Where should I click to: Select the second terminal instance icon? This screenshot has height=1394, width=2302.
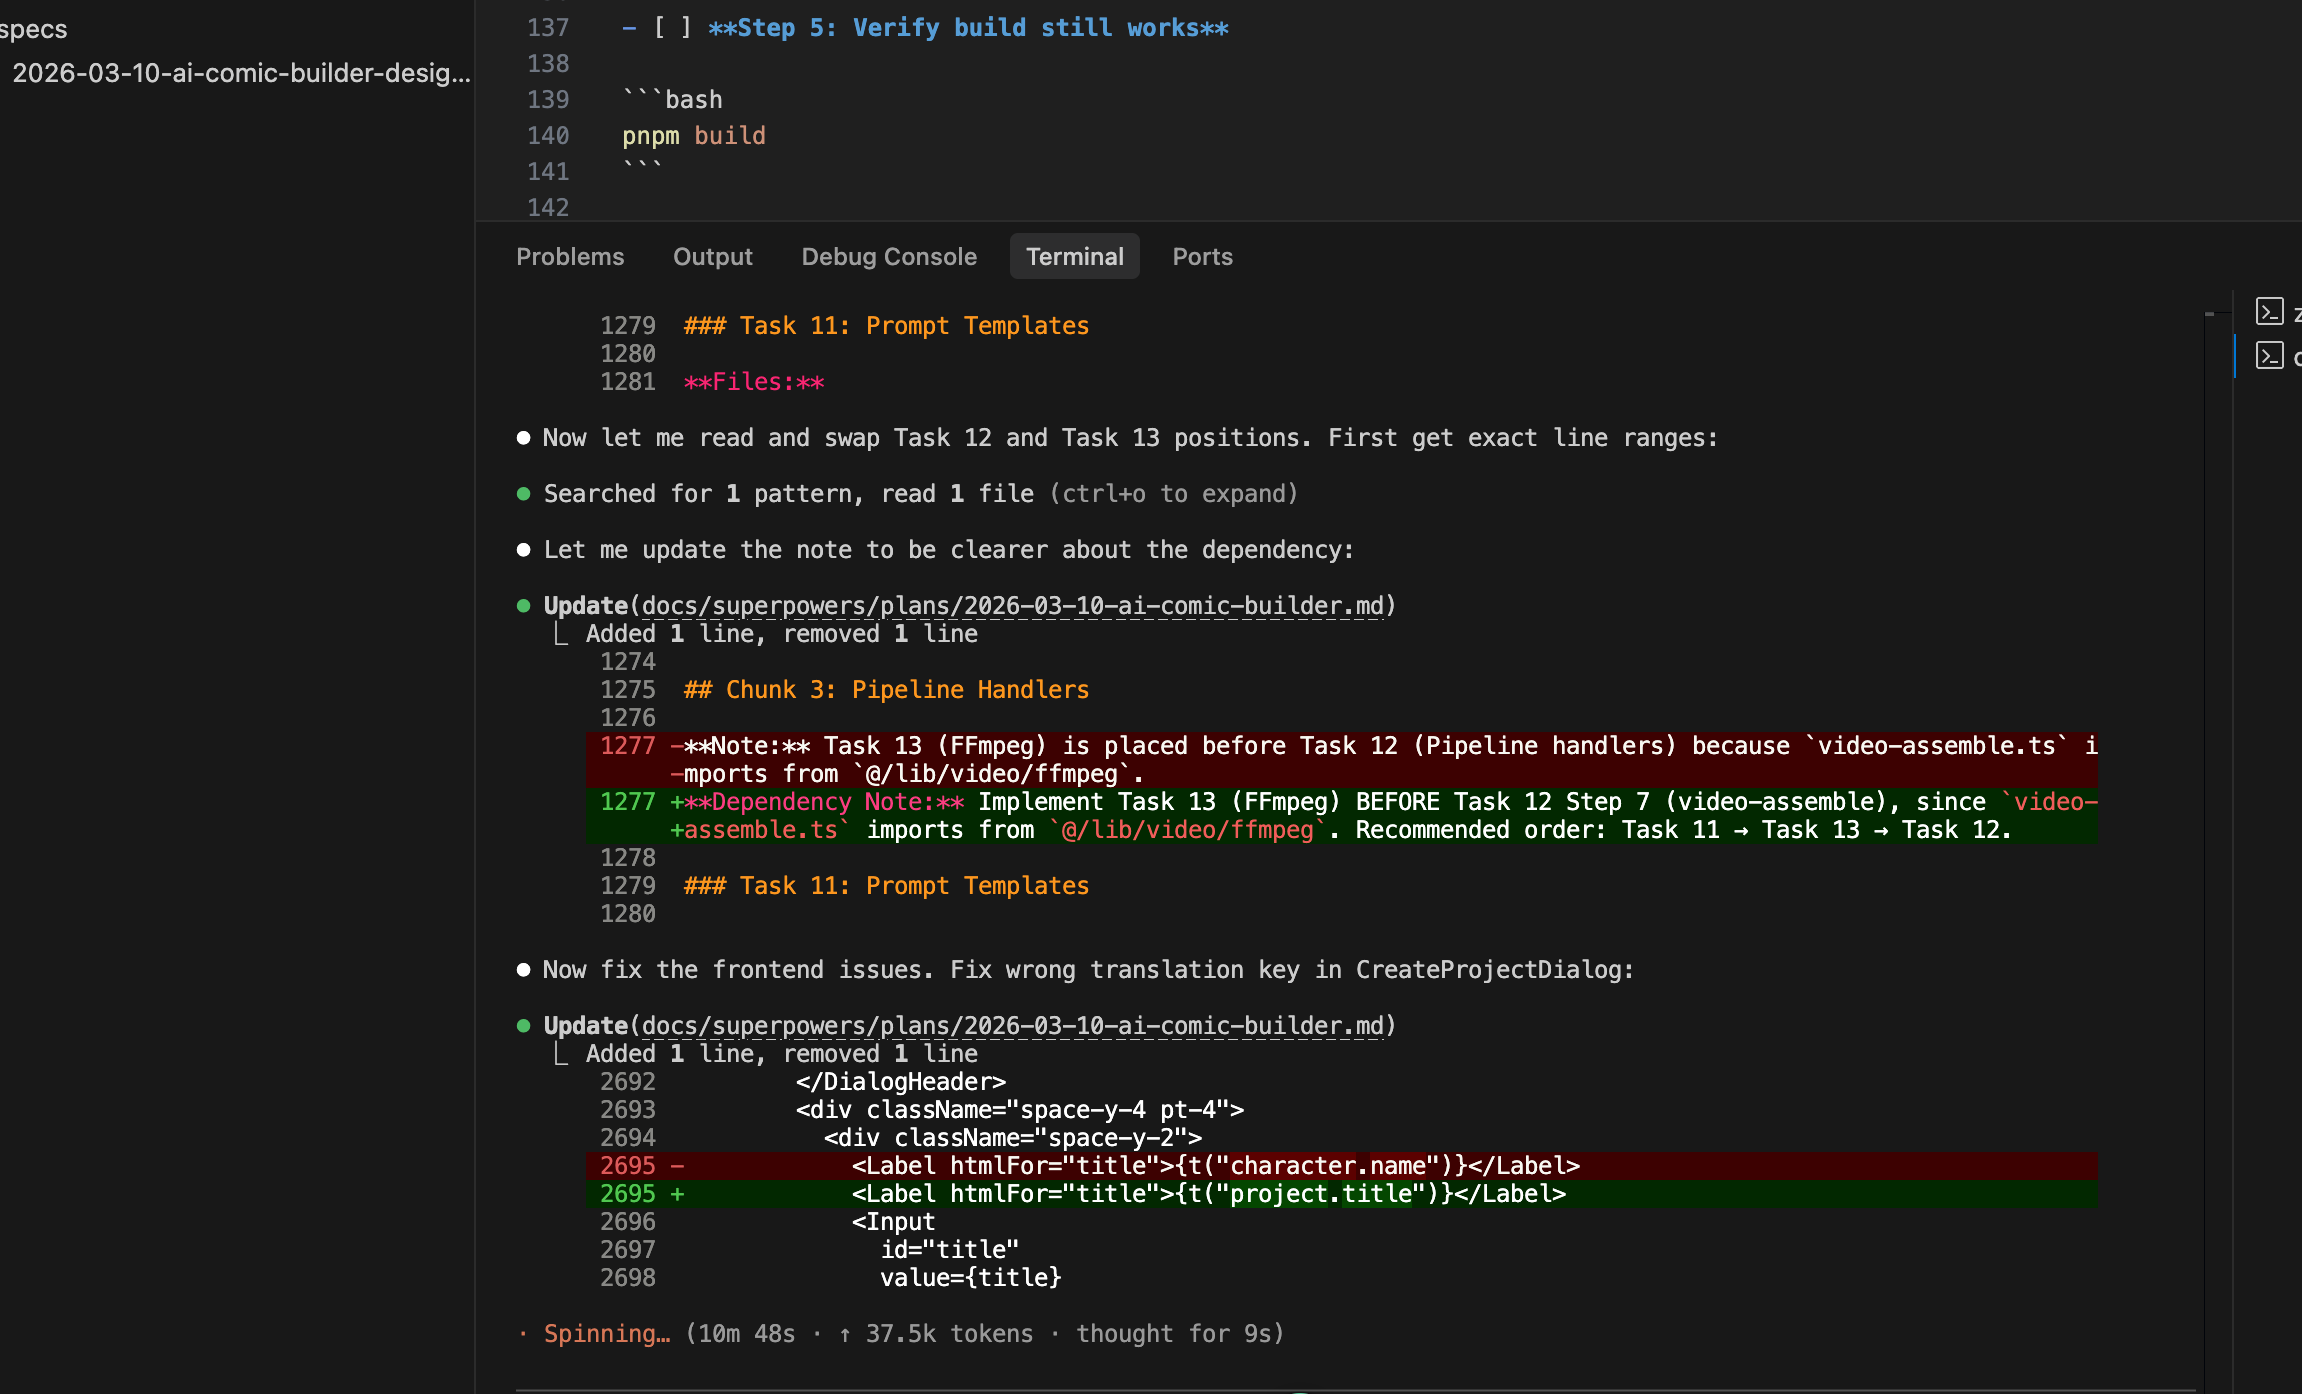tap(2269, 356)
